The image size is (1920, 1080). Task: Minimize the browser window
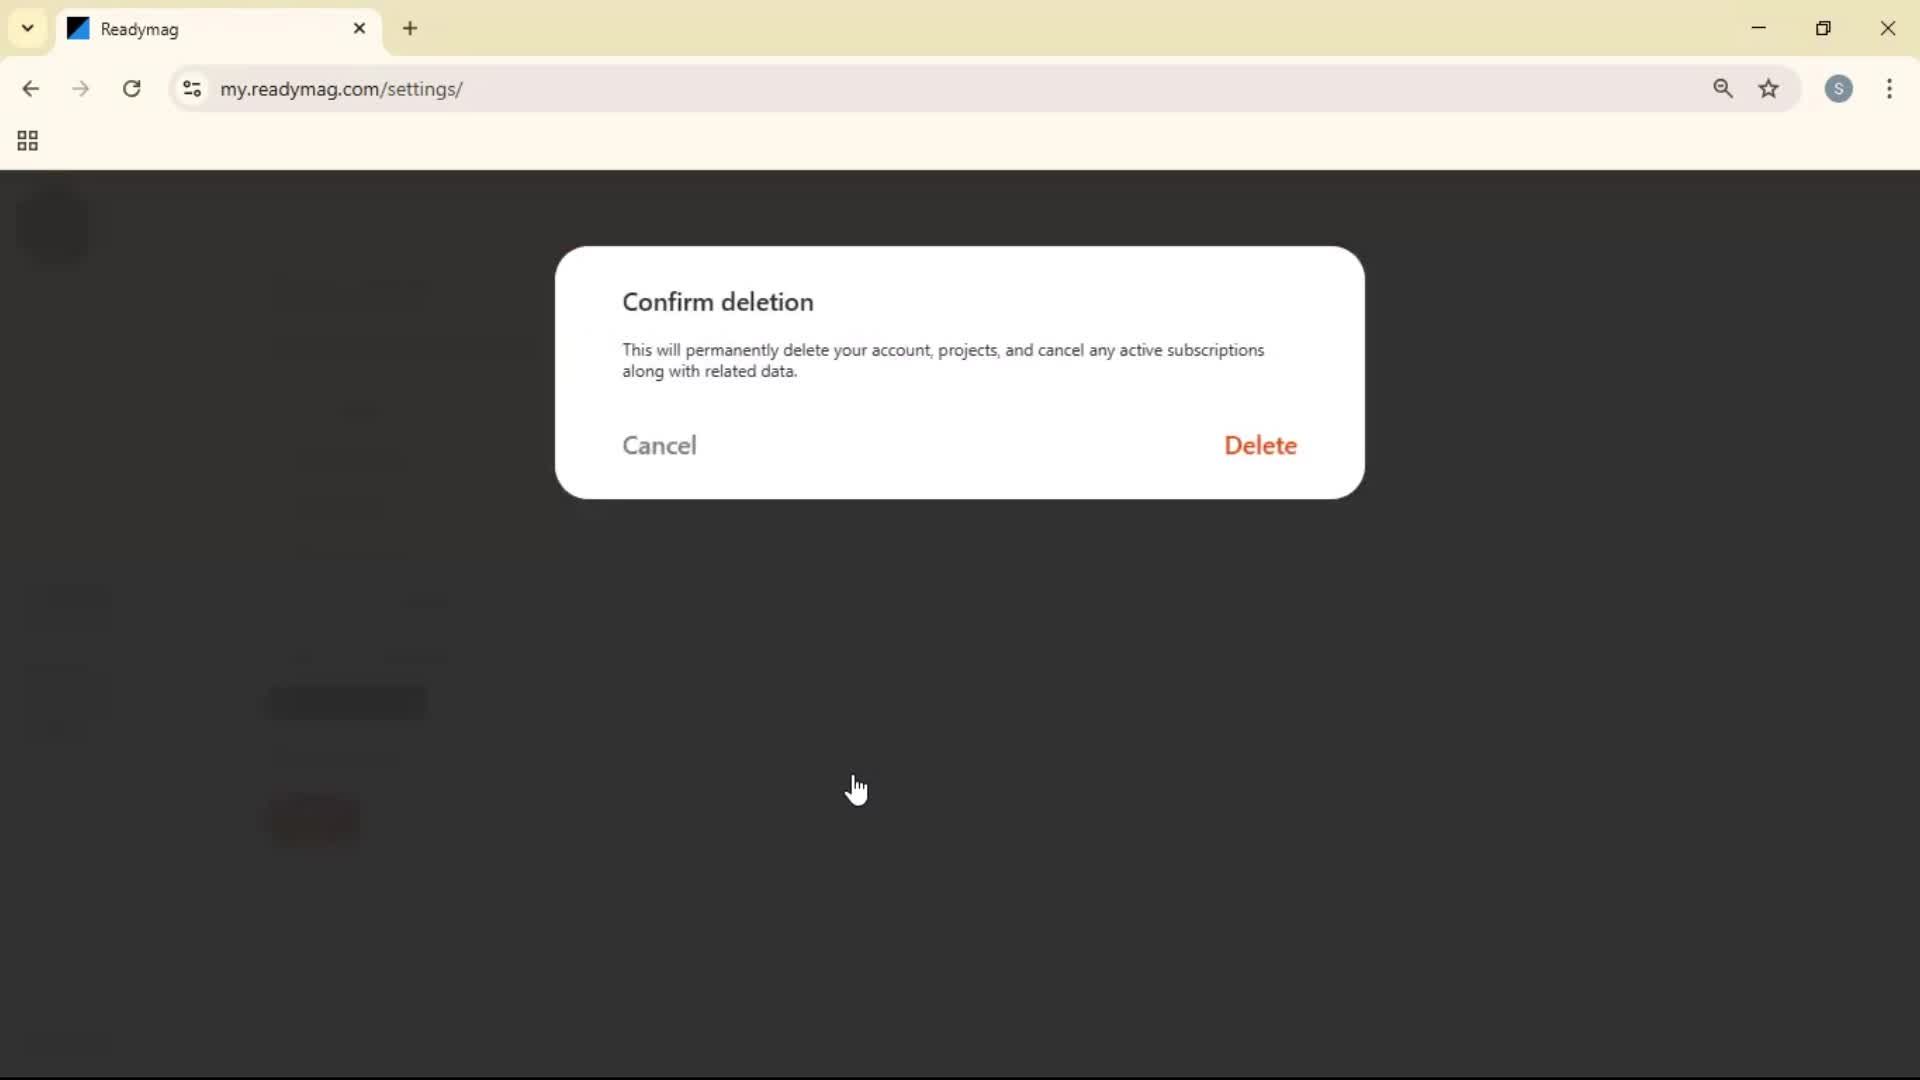pyautogui.click(x=1758, y=28)
